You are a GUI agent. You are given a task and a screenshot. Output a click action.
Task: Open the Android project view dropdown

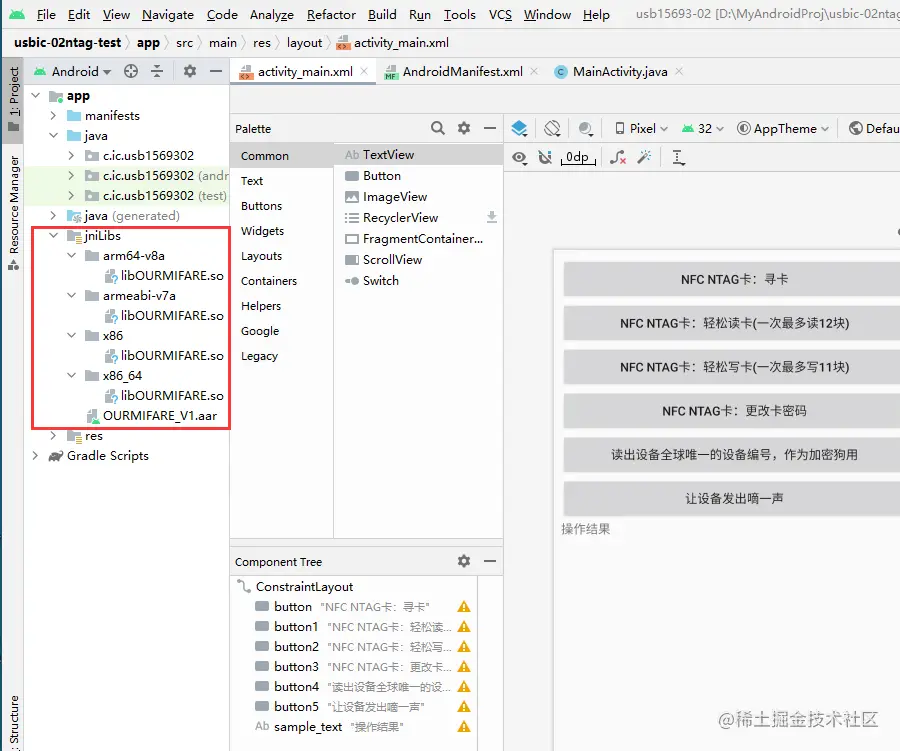[x=72, y=71]
